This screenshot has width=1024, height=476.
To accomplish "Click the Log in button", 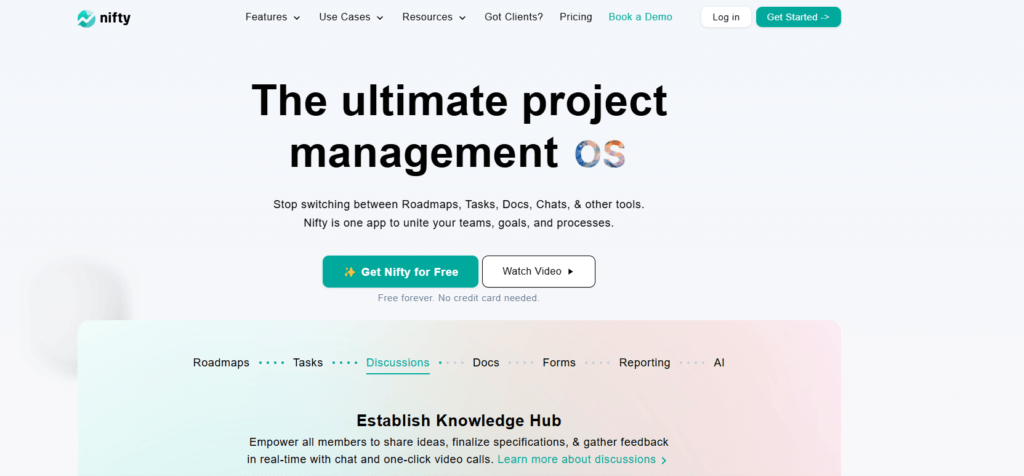I will click(x=726, y=17).
